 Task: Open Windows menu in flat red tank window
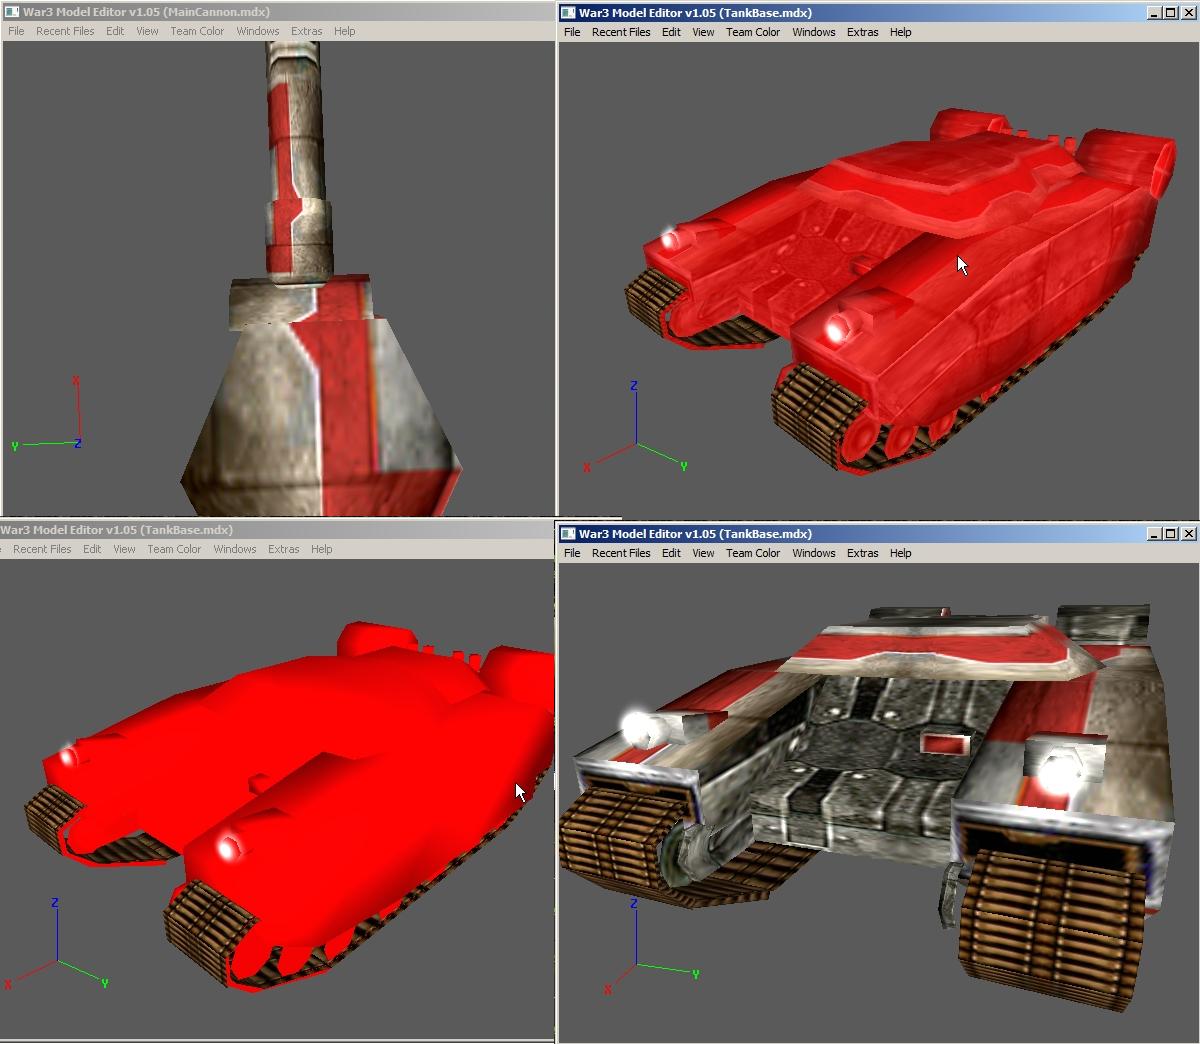tap(235, 549)
